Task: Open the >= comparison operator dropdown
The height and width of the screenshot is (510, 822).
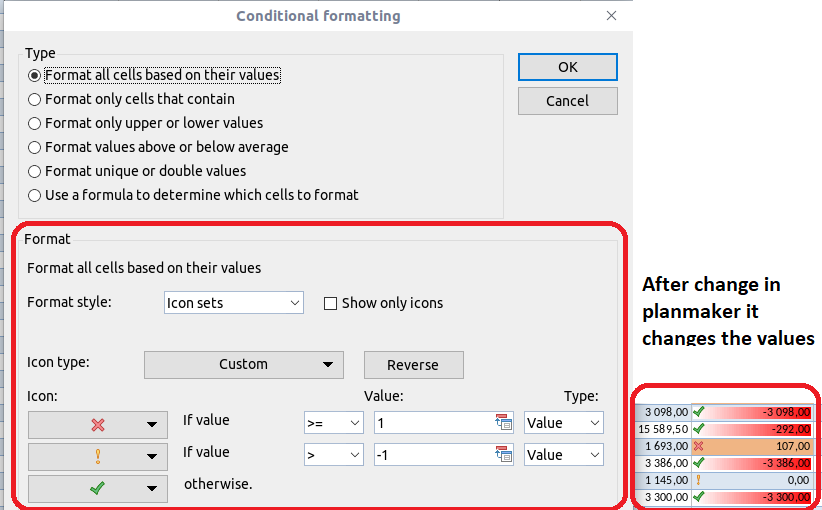Action: click(333, 423)
